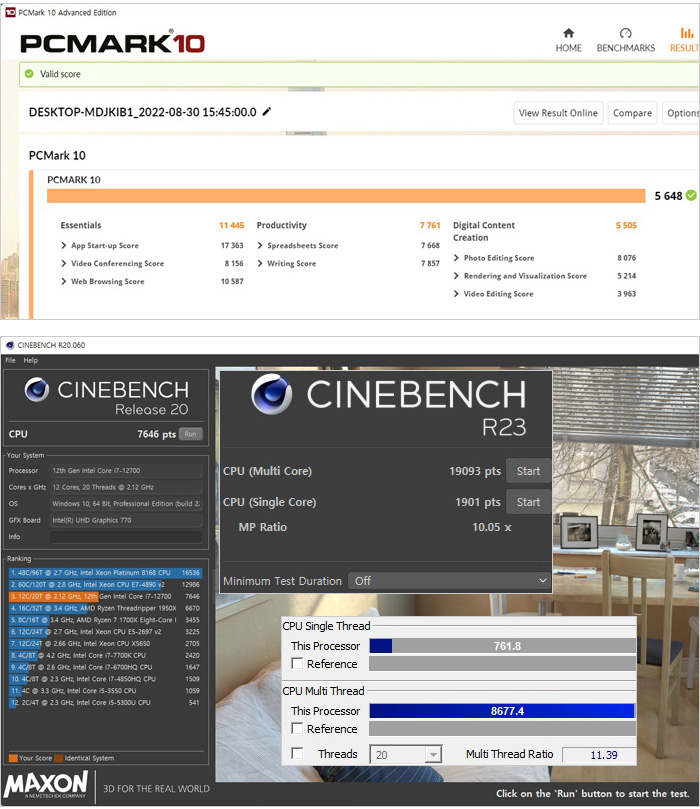Click the Options button in PCMark
Viewport: 700px width, 809px height.
point(682,113)
